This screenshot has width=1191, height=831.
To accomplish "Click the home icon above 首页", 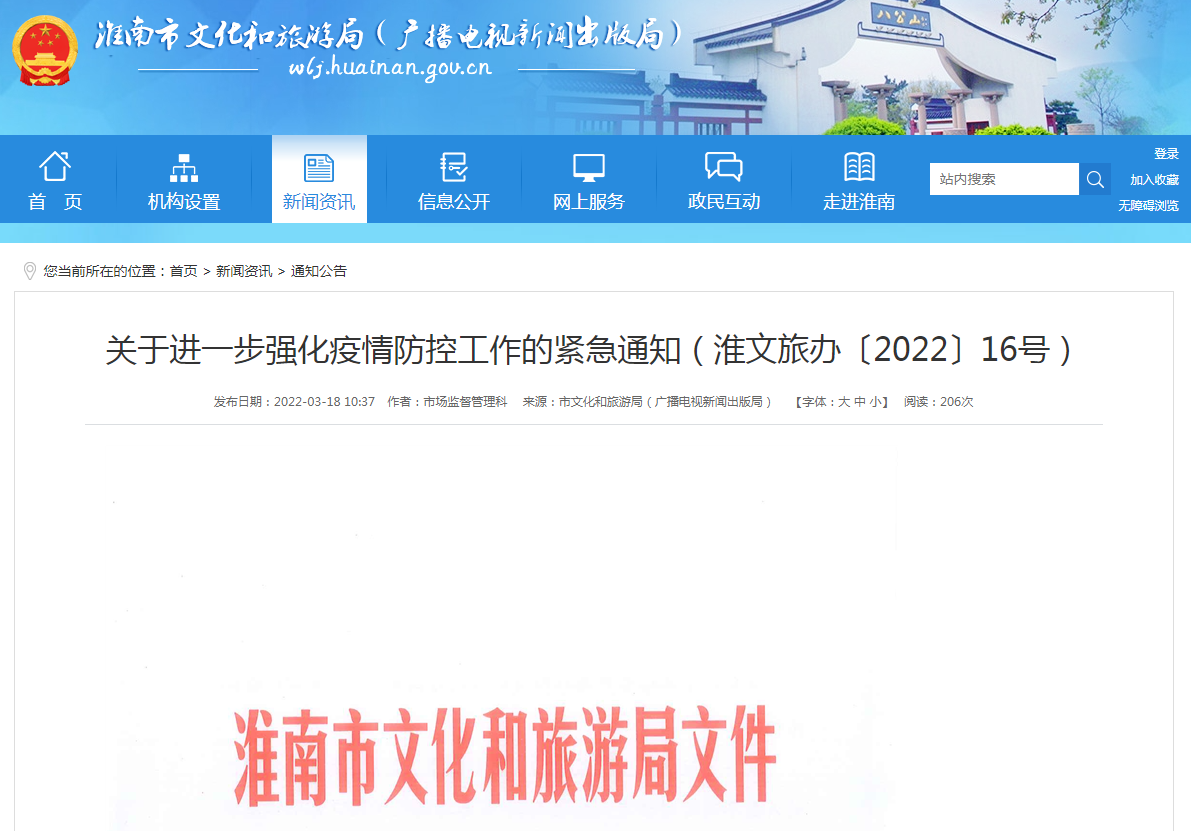I will [x=55, y=167].
